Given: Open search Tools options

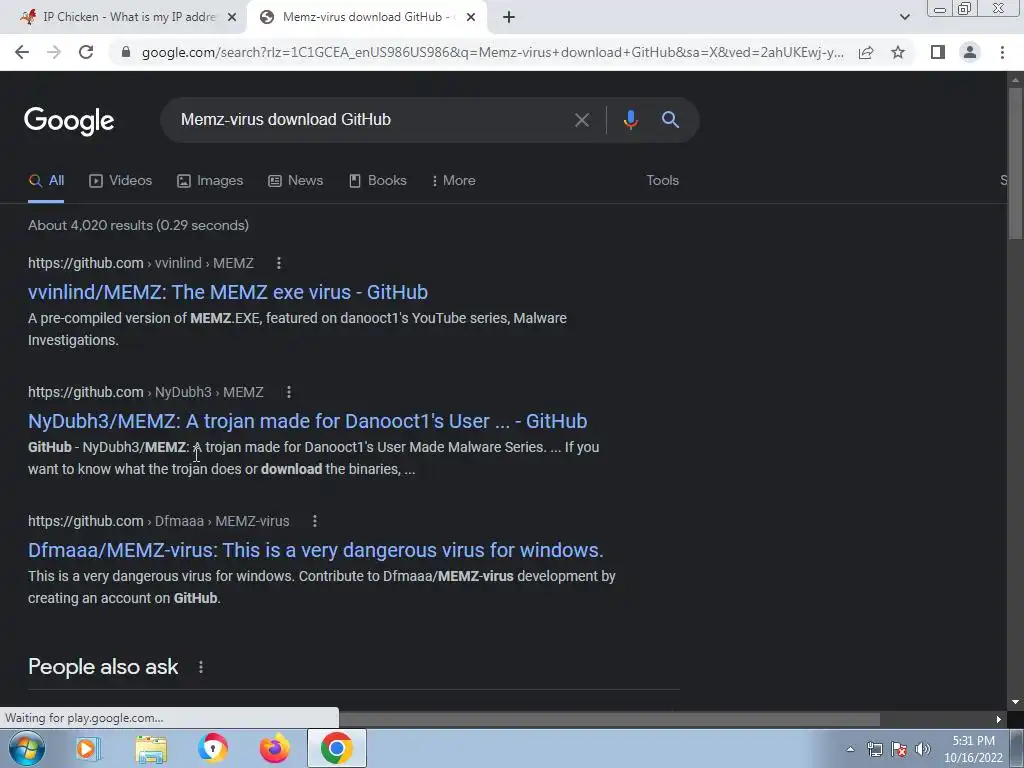Looking at the screenshot, I should tap(662, 180).
